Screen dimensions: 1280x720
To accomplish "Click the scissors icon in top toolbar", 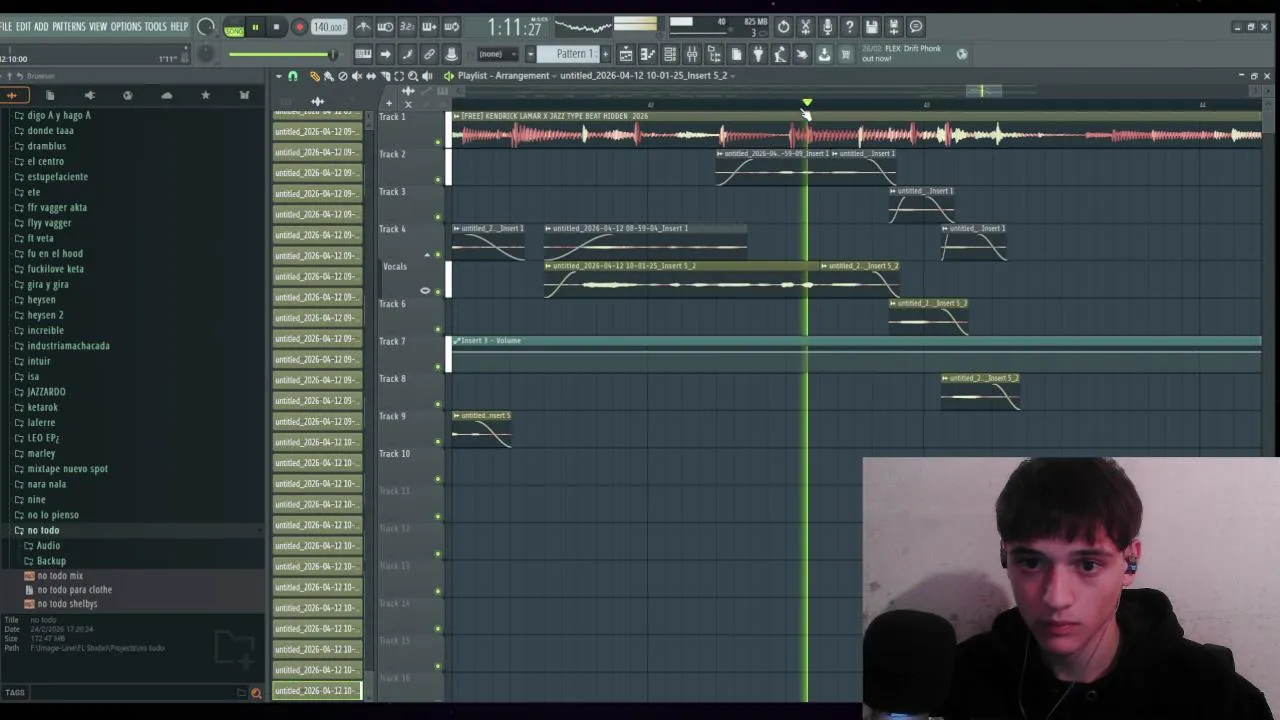I will pos(805,27).
